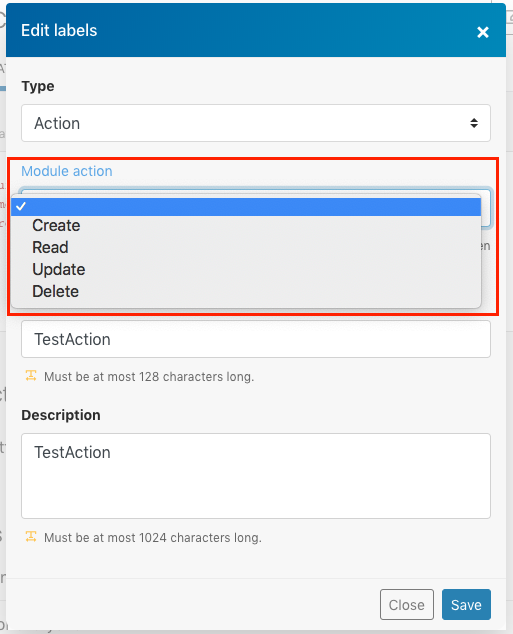Viewport: 513px width, 634px height.
Task: Close the Edit labels dialog with X
Action: (483, 32)
